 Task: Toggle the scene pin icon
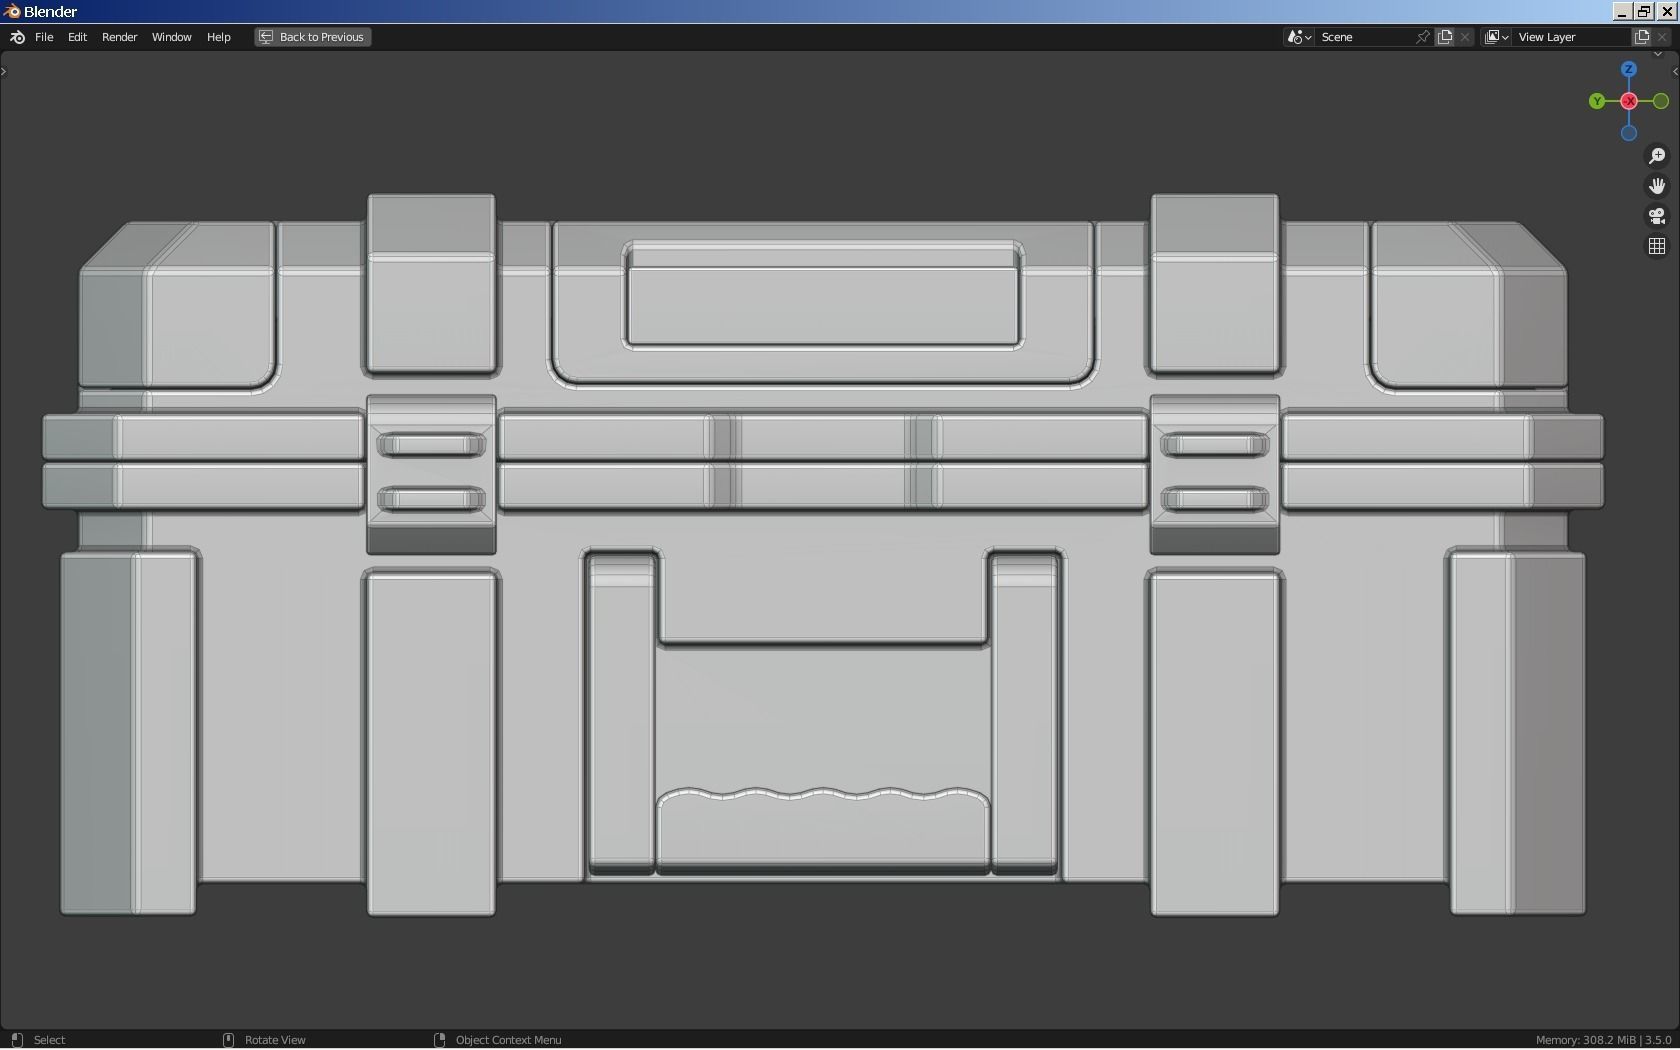(x=1423, y=37)
